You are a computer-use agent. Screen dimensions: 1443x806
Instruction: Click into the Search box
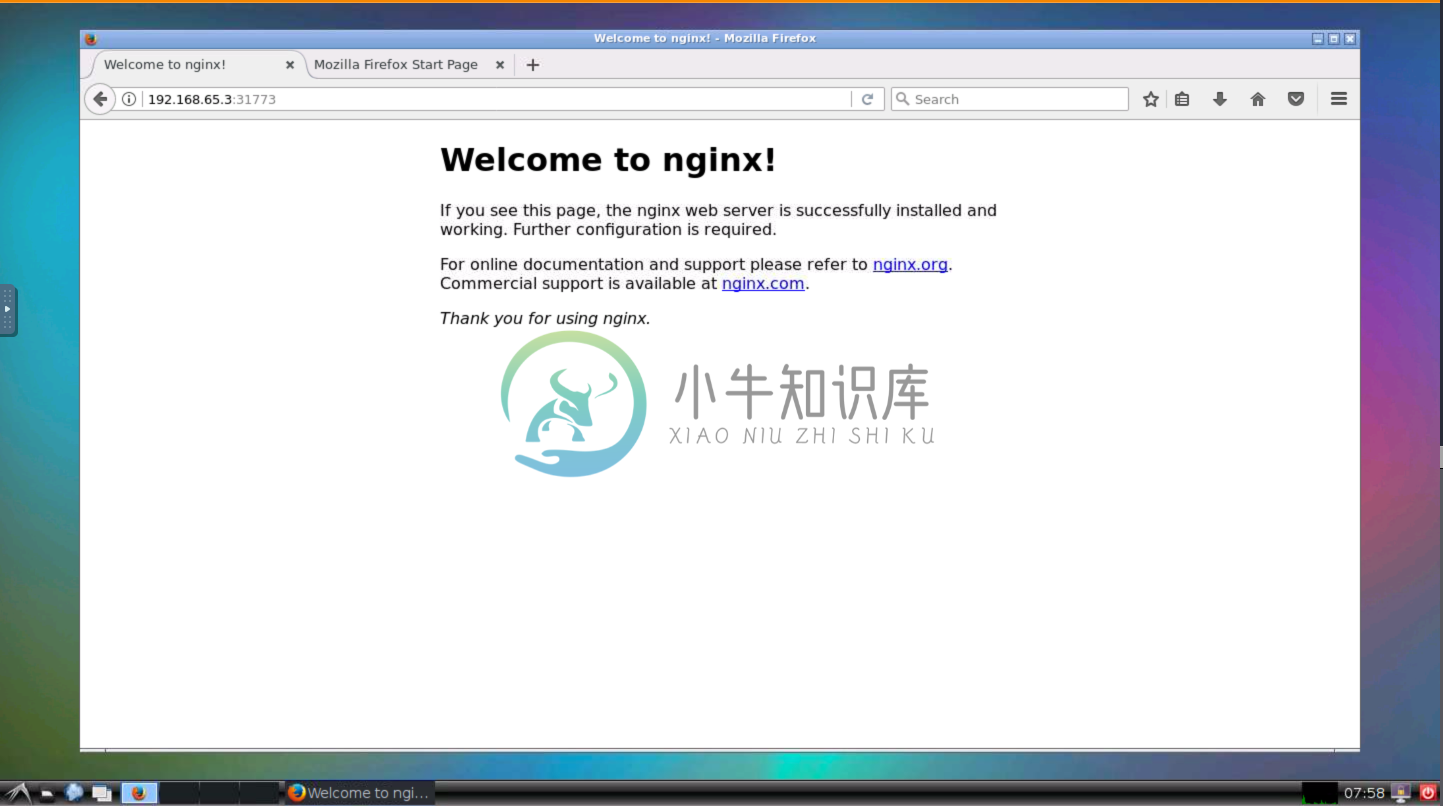[x=1010, y=99]
